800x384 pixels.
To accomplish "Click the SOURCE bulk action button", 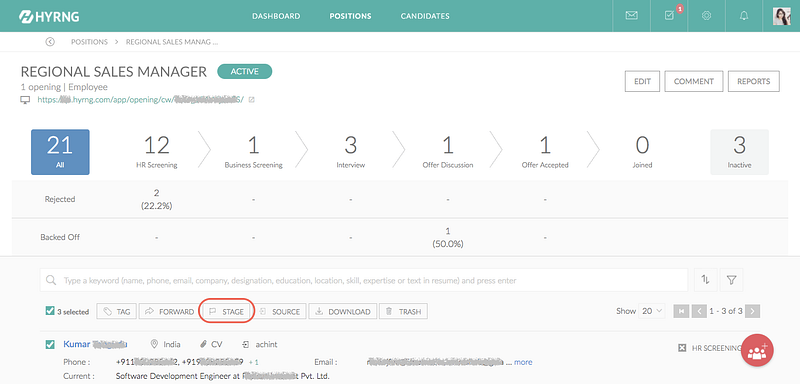I will (x=280, y=312).
